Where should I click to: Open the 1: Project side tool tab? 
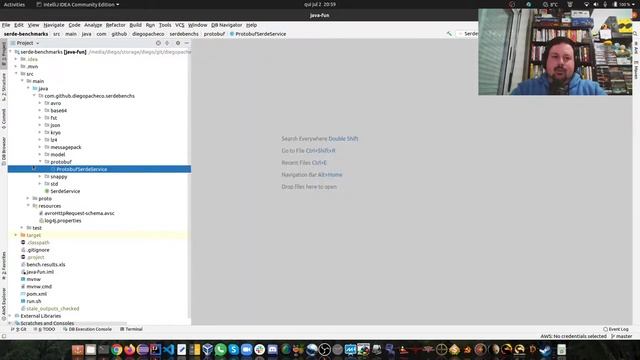point(4,54)
